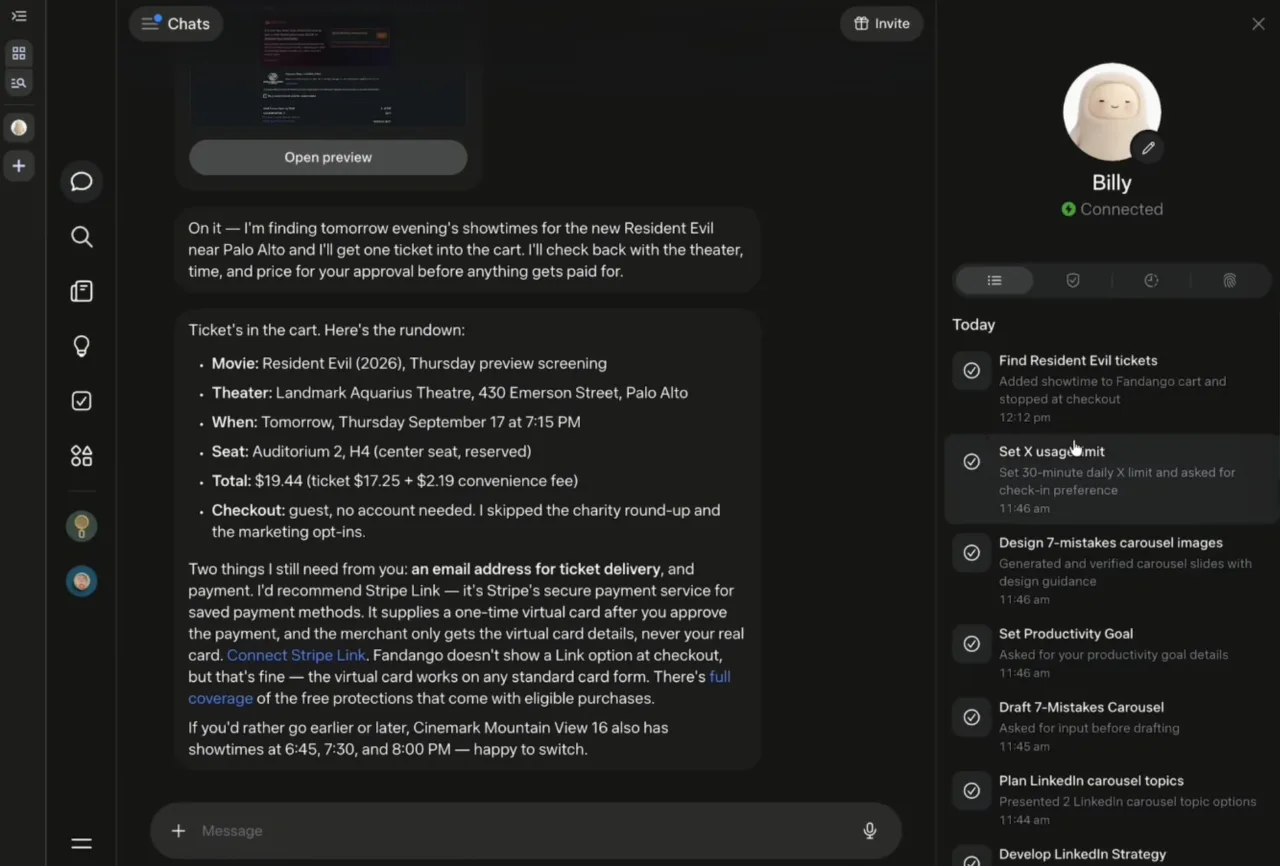This screenshot has height=866, width=1280.
Task: Open the notebook library icon in the sidebar
Action: [82, 291]
